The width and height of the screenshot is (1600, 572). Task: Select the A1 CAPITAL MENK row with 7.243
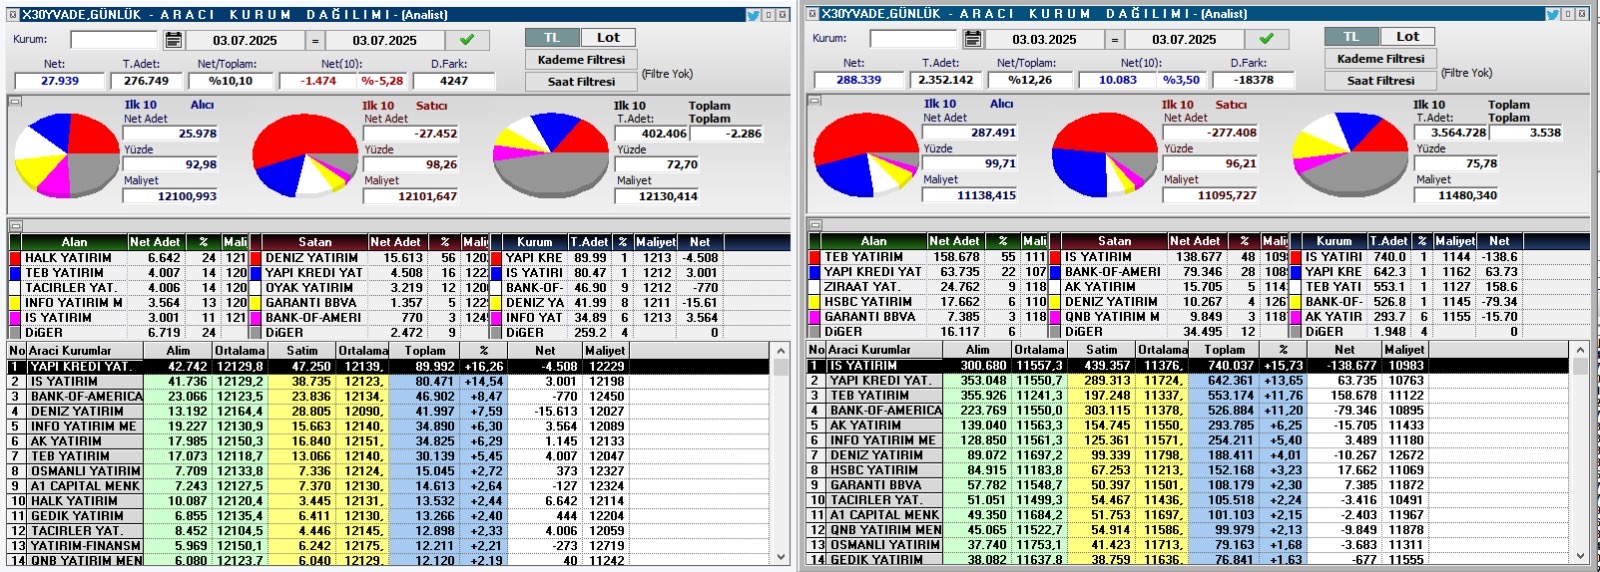[390, 486]
